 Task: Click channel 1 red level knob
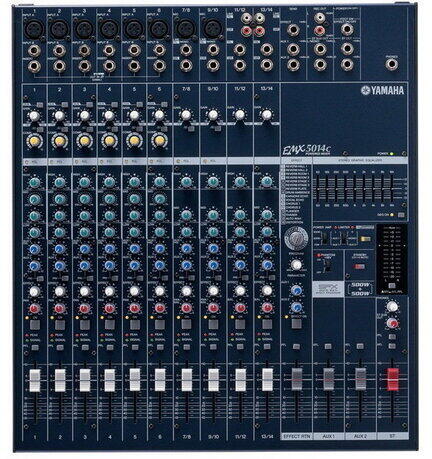coord(34,308)
